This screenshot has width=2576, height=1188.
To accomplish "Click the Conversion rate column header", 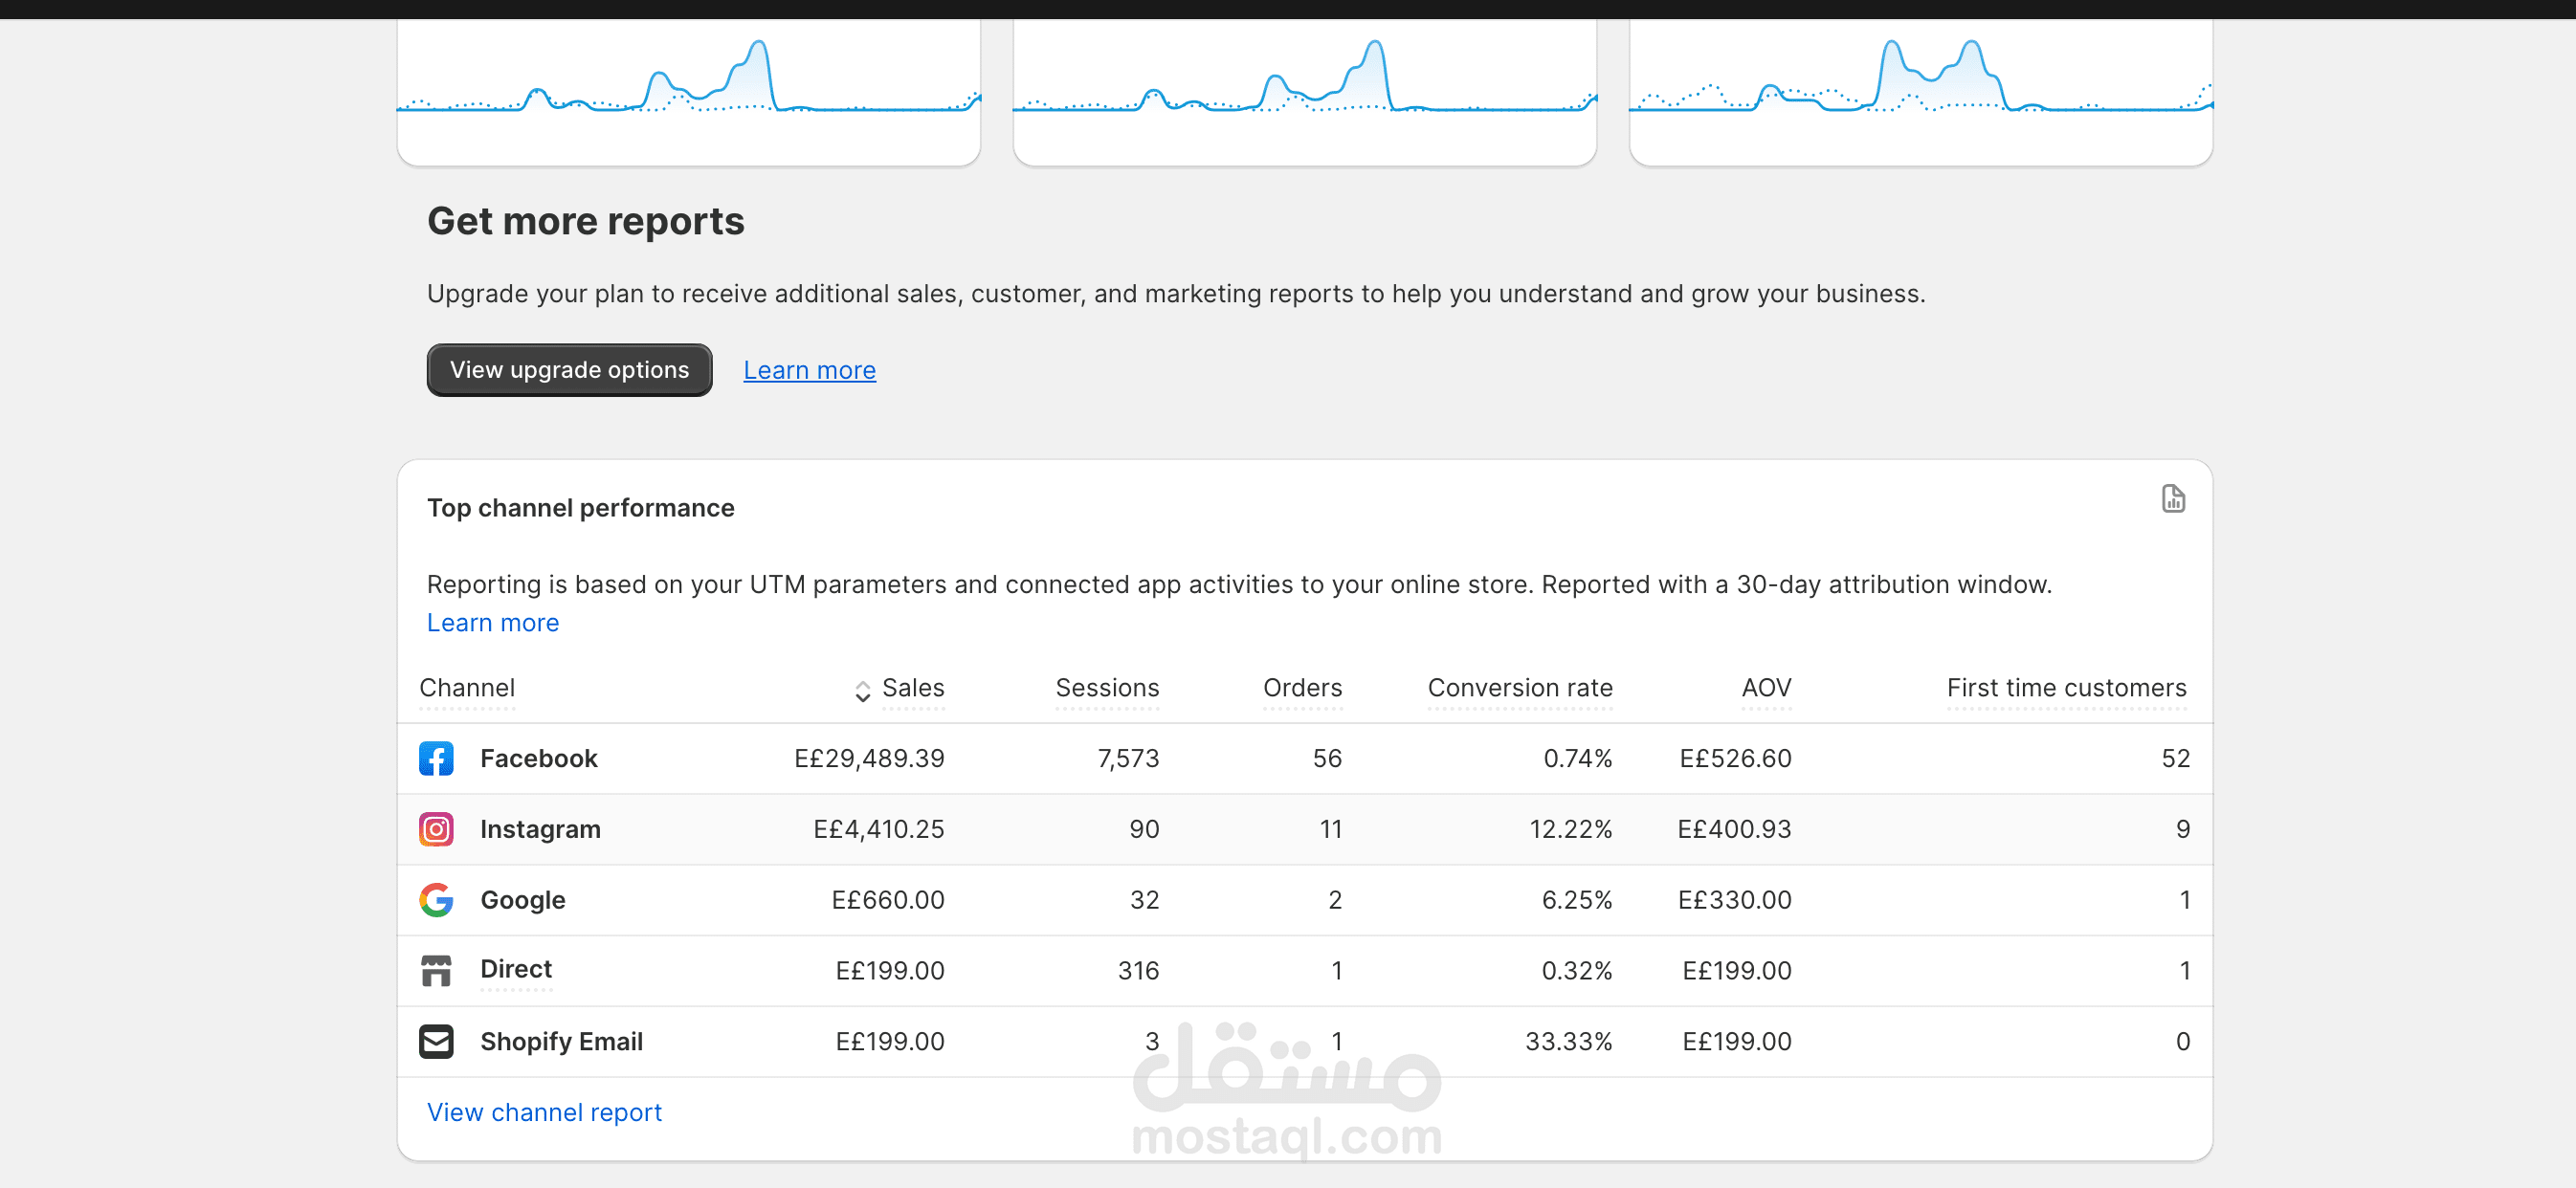I will point(1519,688).
